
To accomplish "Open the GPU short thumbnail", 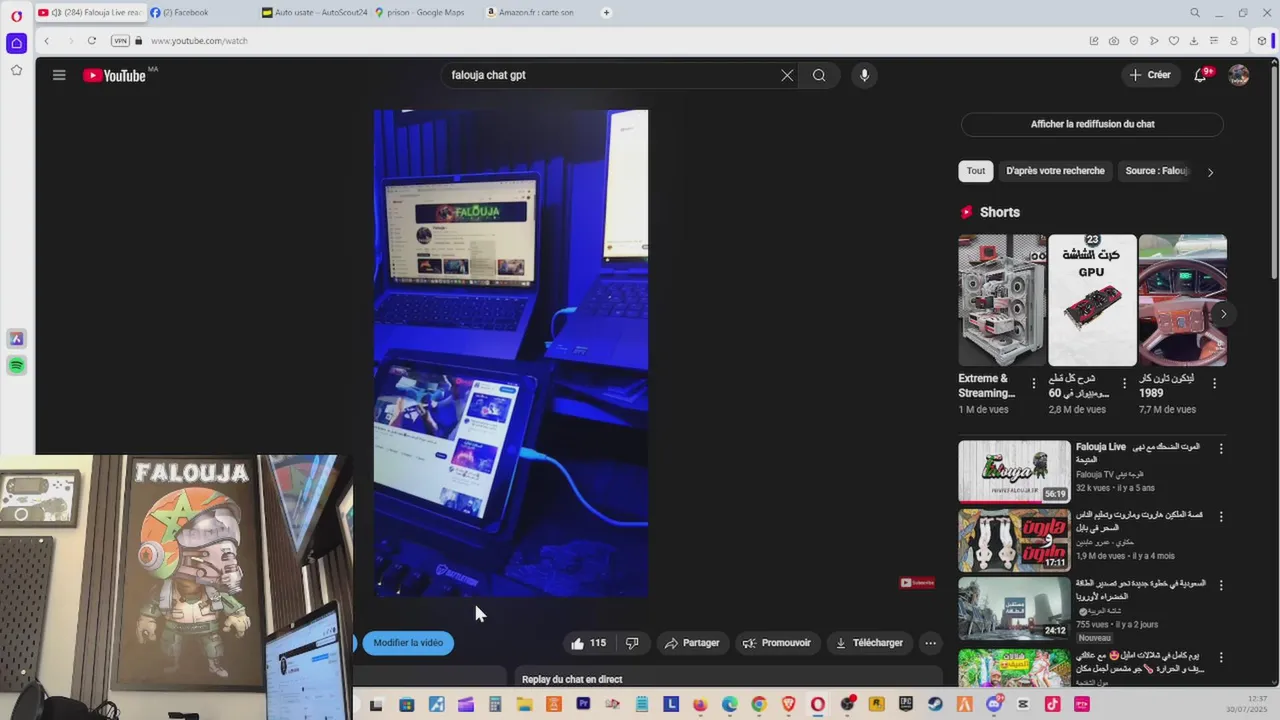I will click(x=1092, y=300).
